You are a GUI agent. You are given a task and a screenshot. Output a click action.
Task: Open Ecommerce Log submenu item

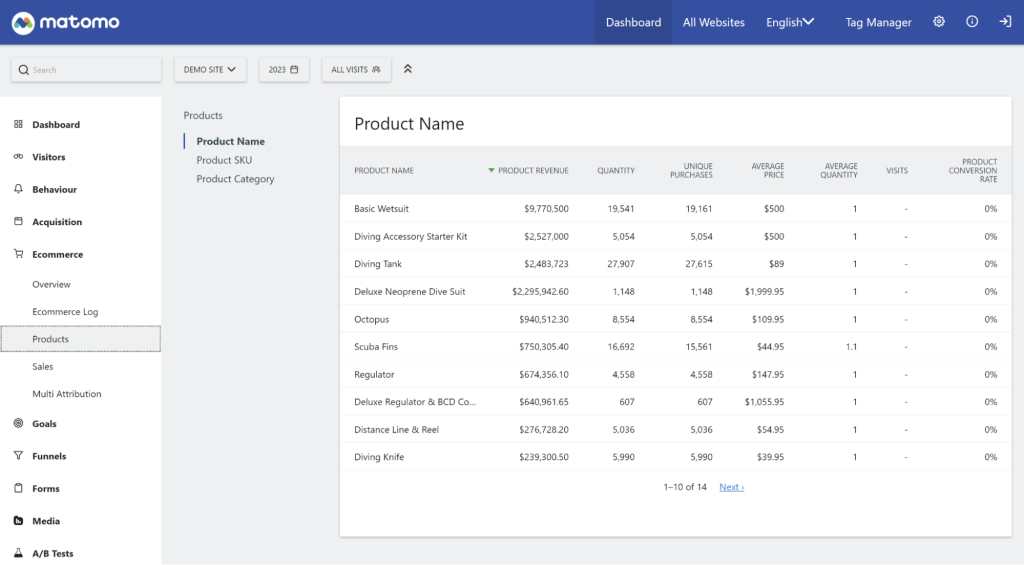pyautogui.click(x=65, y=312)
